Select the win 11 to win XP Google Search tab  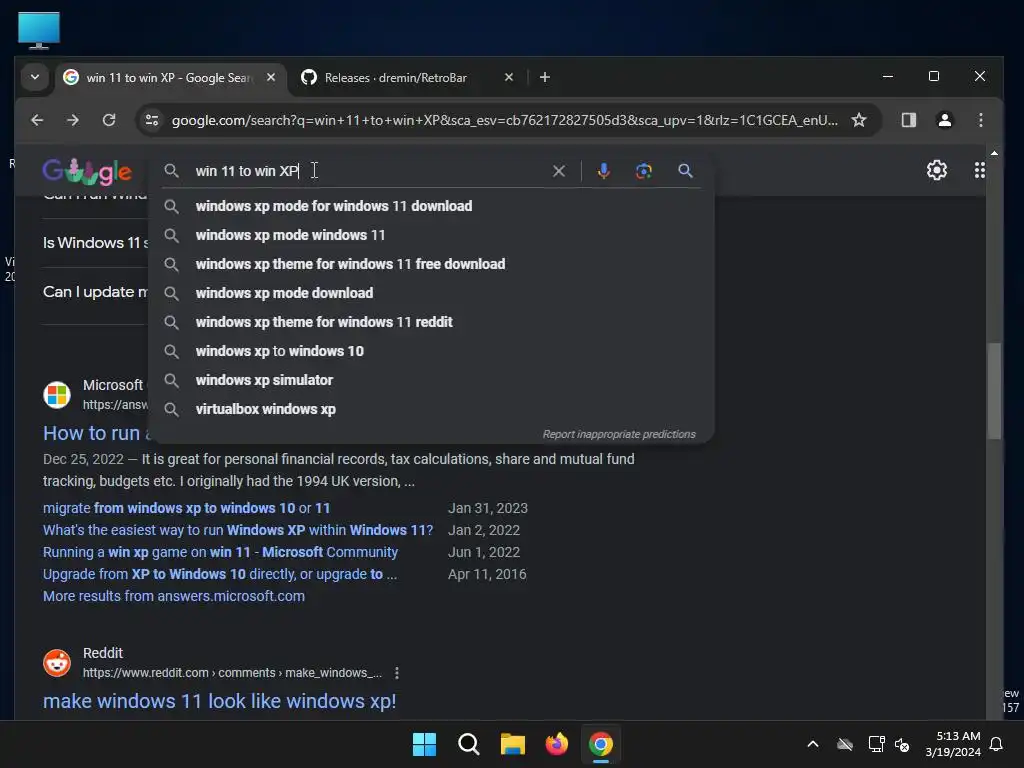[x=170, y=78]
